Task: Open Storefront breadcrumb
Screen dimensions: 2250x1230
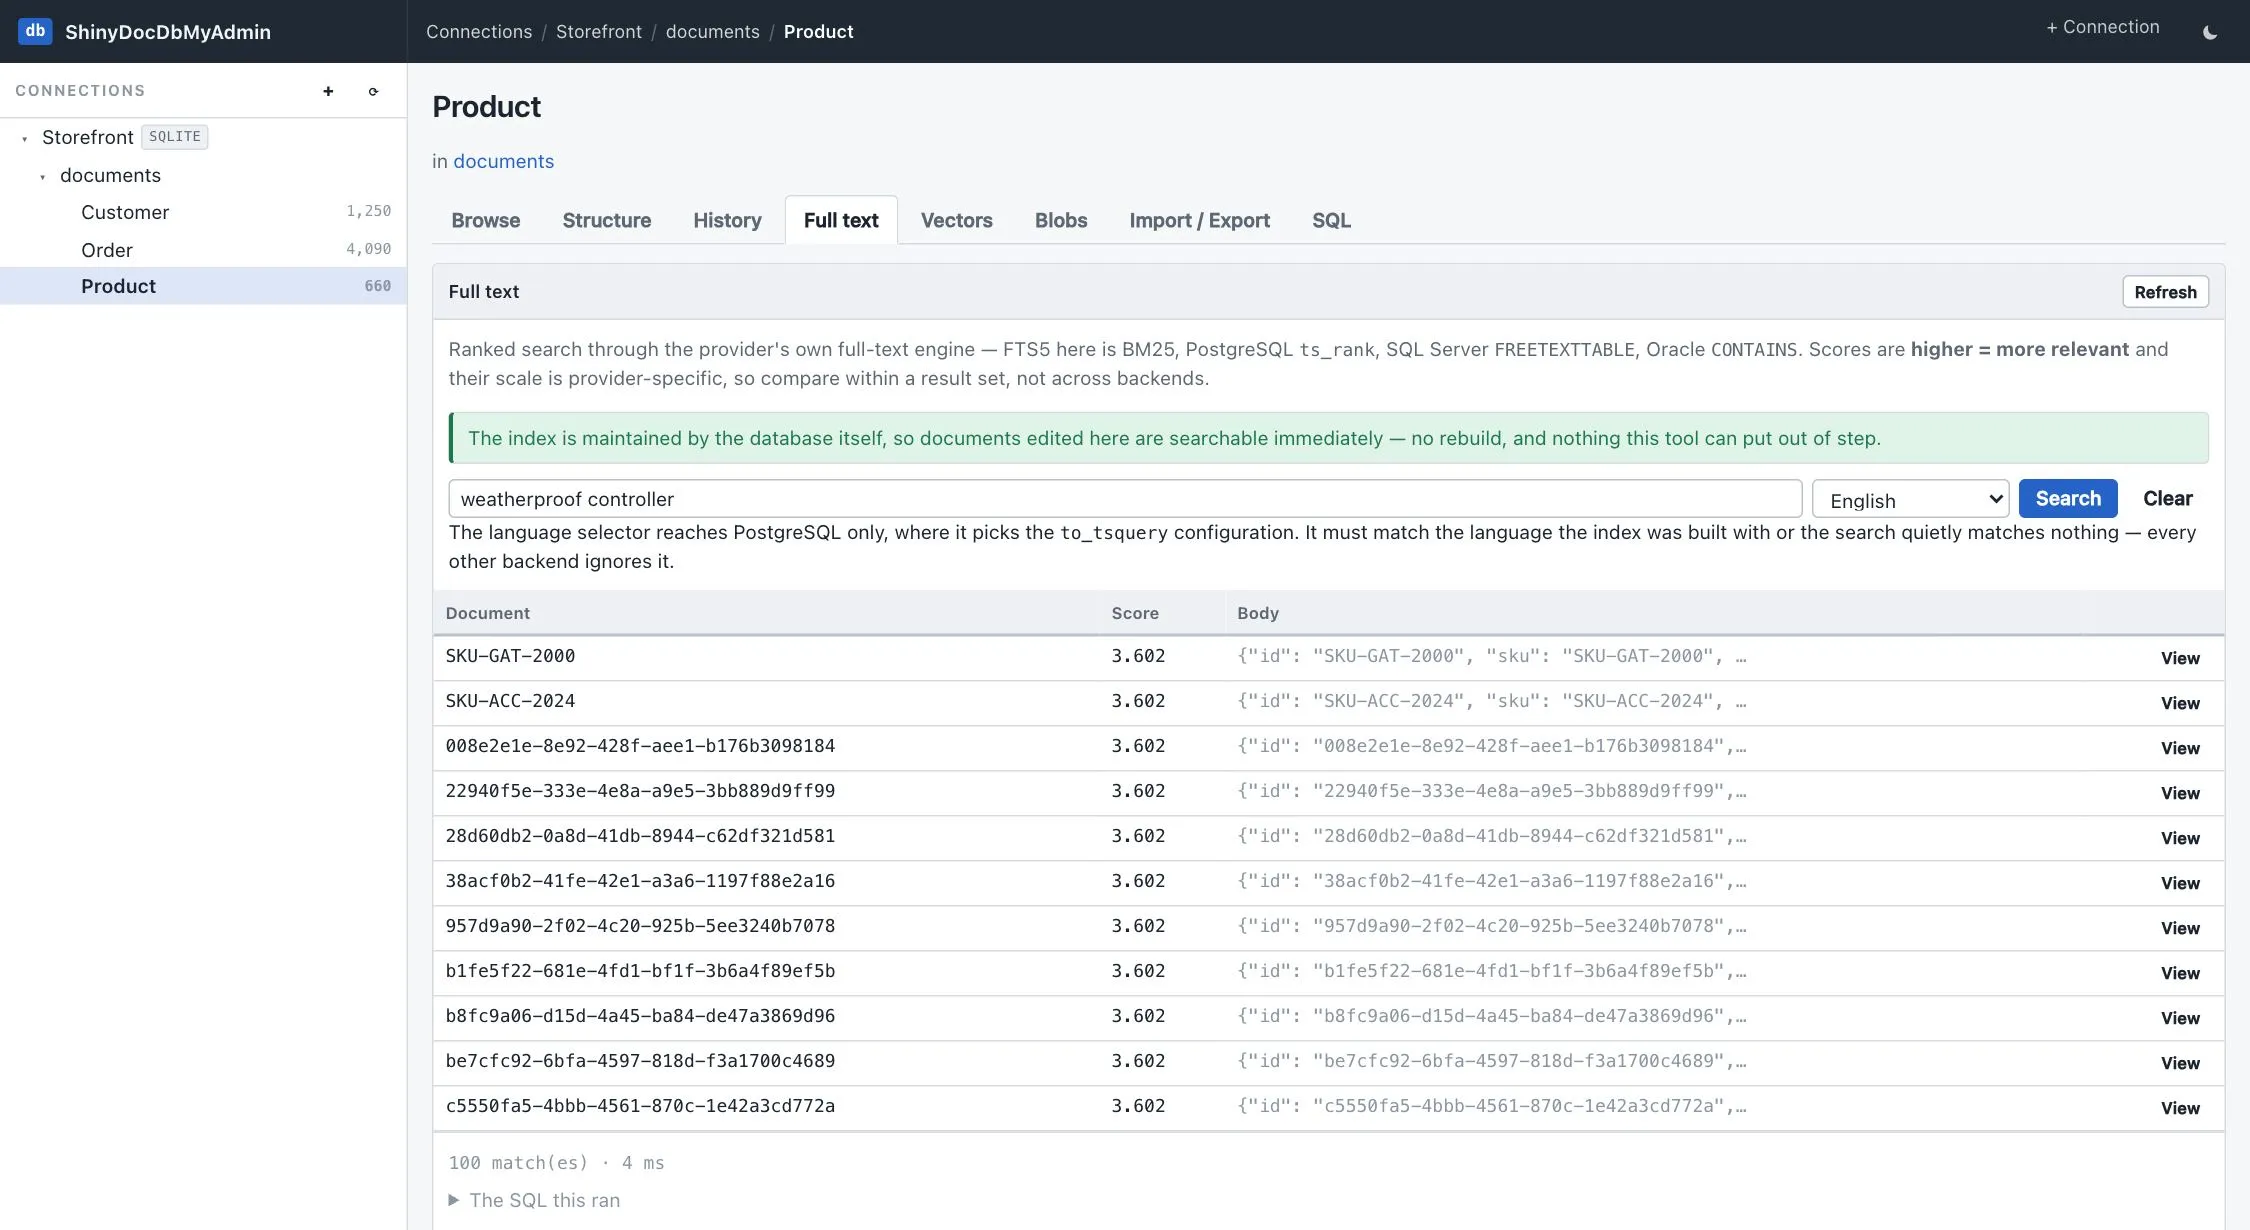Action: tap(599, 32)
